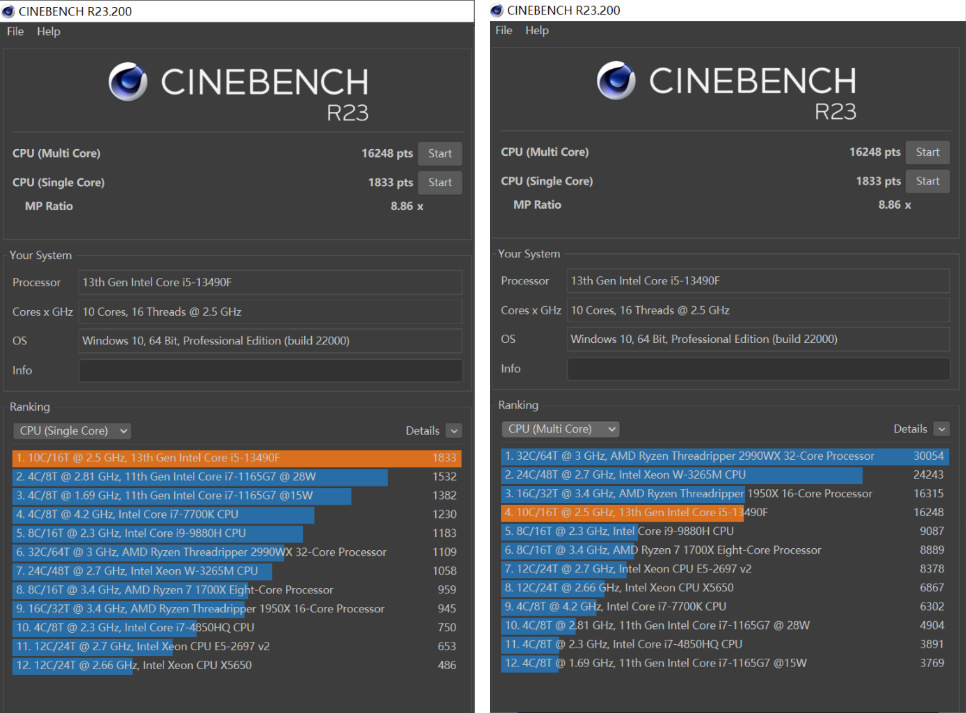The image size is (966, 713).
Task: Select single-core rank 1 i5-13490F row
Action: click(x=237, y=458)
